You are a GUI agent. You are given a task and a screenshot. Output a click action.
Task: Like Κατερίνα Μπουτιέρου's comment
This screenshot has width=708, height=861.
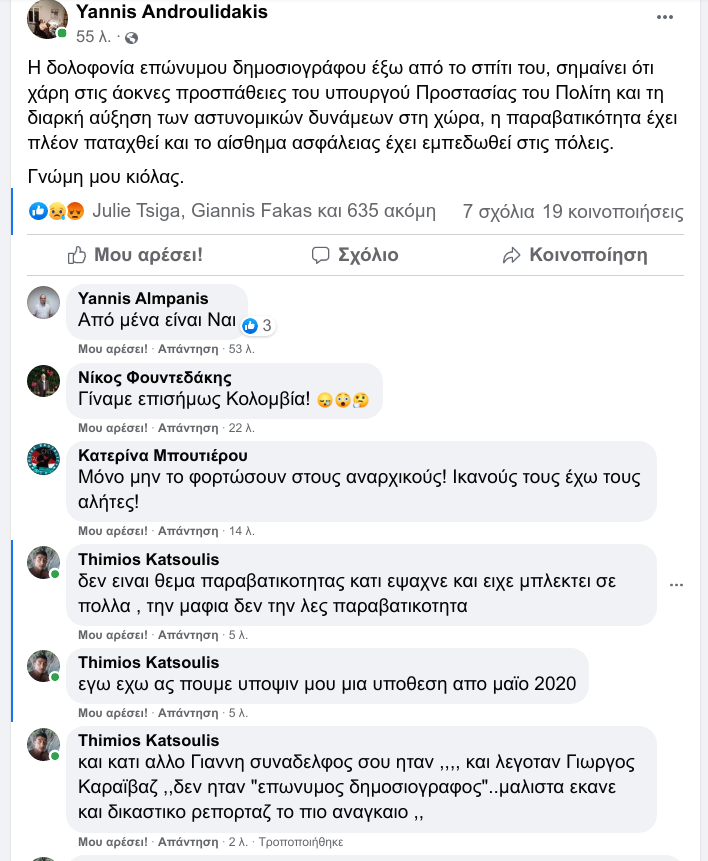(113, 530)
